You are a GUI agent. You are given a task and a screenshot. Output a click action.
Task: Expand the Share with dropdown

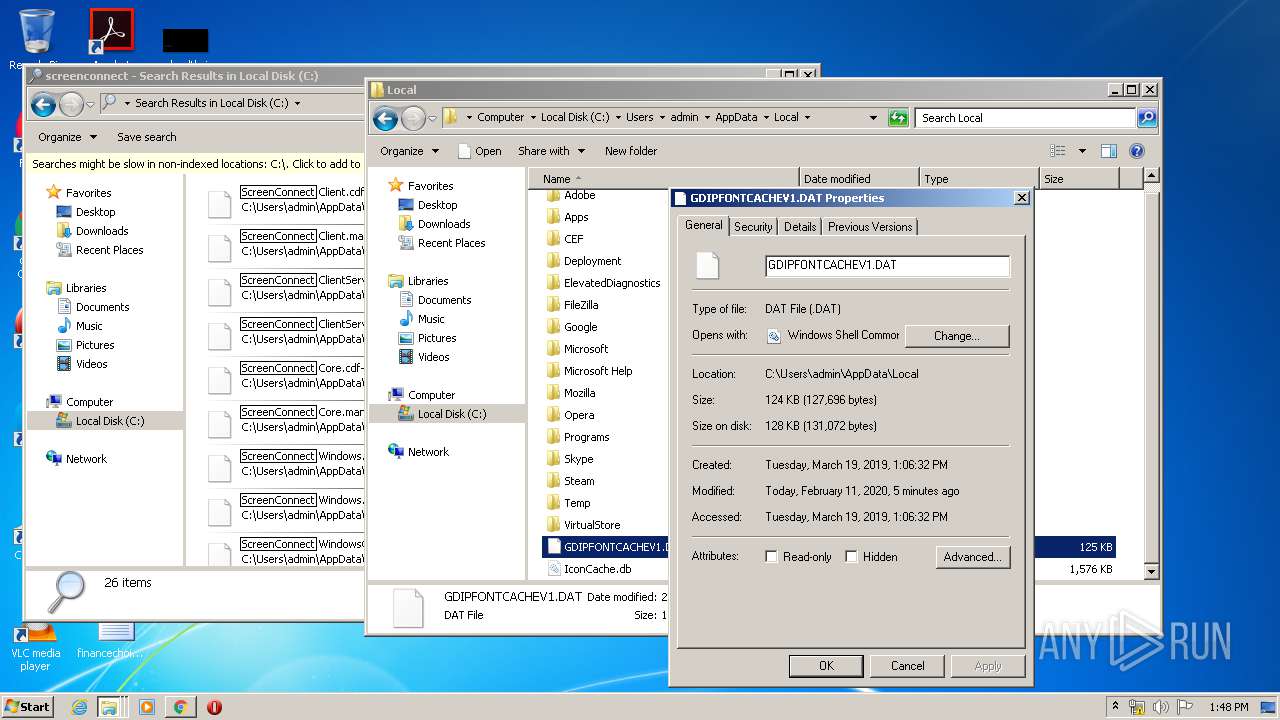click(x=550, y=151)
